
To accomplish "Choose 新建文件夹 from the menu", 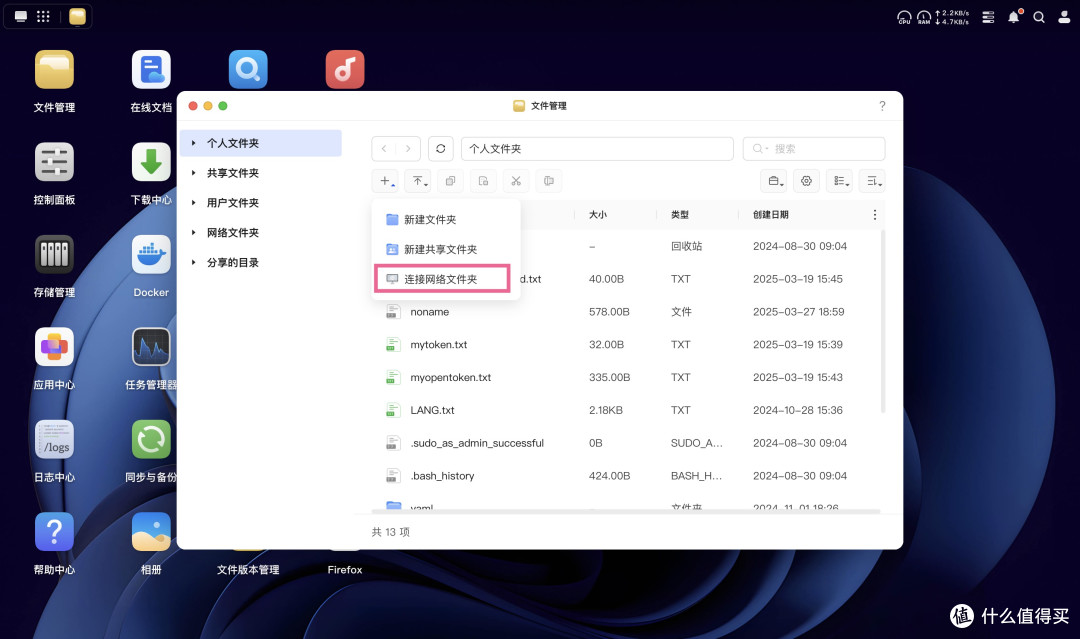I will [x=446, y=220].
